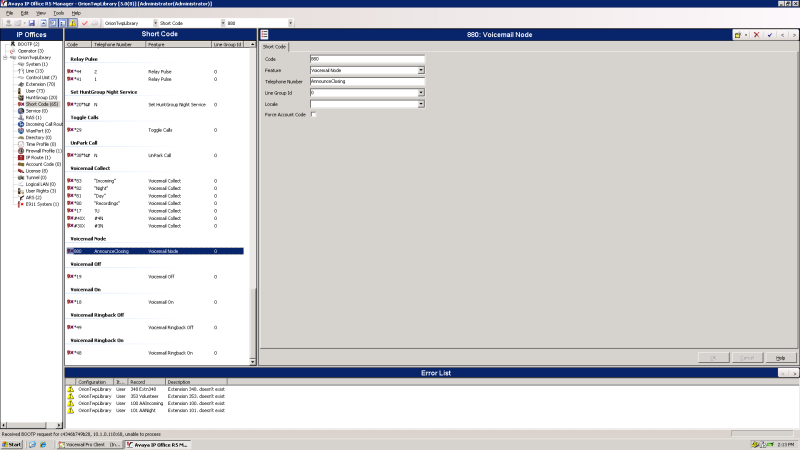800x450 pixels.
Task: Sort the error list by Description column header
Action: [196, 382]
